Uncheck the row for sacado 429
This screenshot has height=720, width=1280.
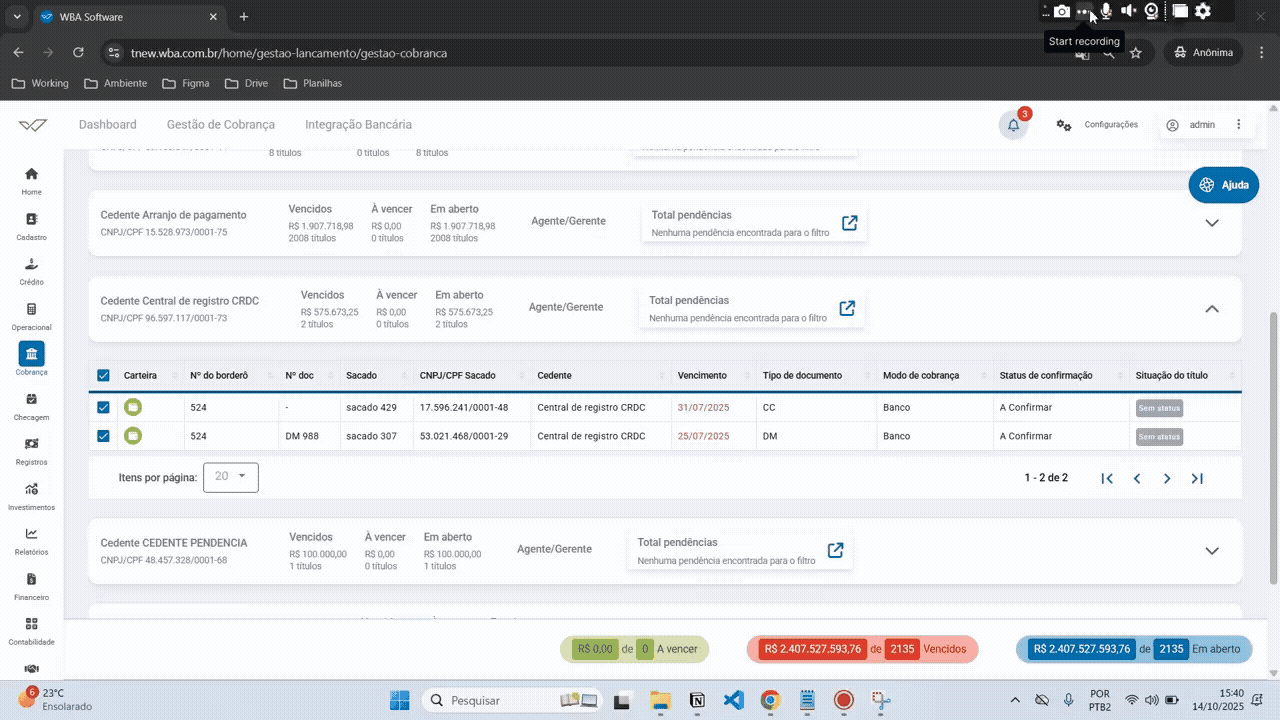click(103, 408)
